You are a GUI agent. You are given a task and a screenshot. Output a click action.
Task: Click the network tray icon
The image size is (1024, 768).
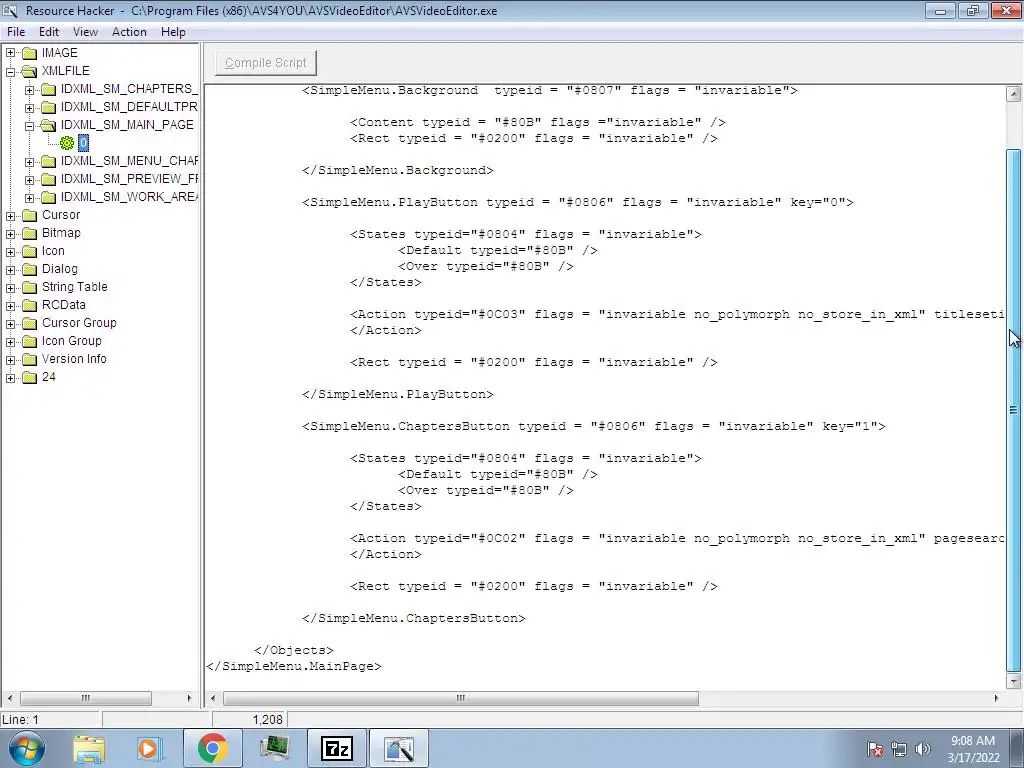click(x=899, y=749)
